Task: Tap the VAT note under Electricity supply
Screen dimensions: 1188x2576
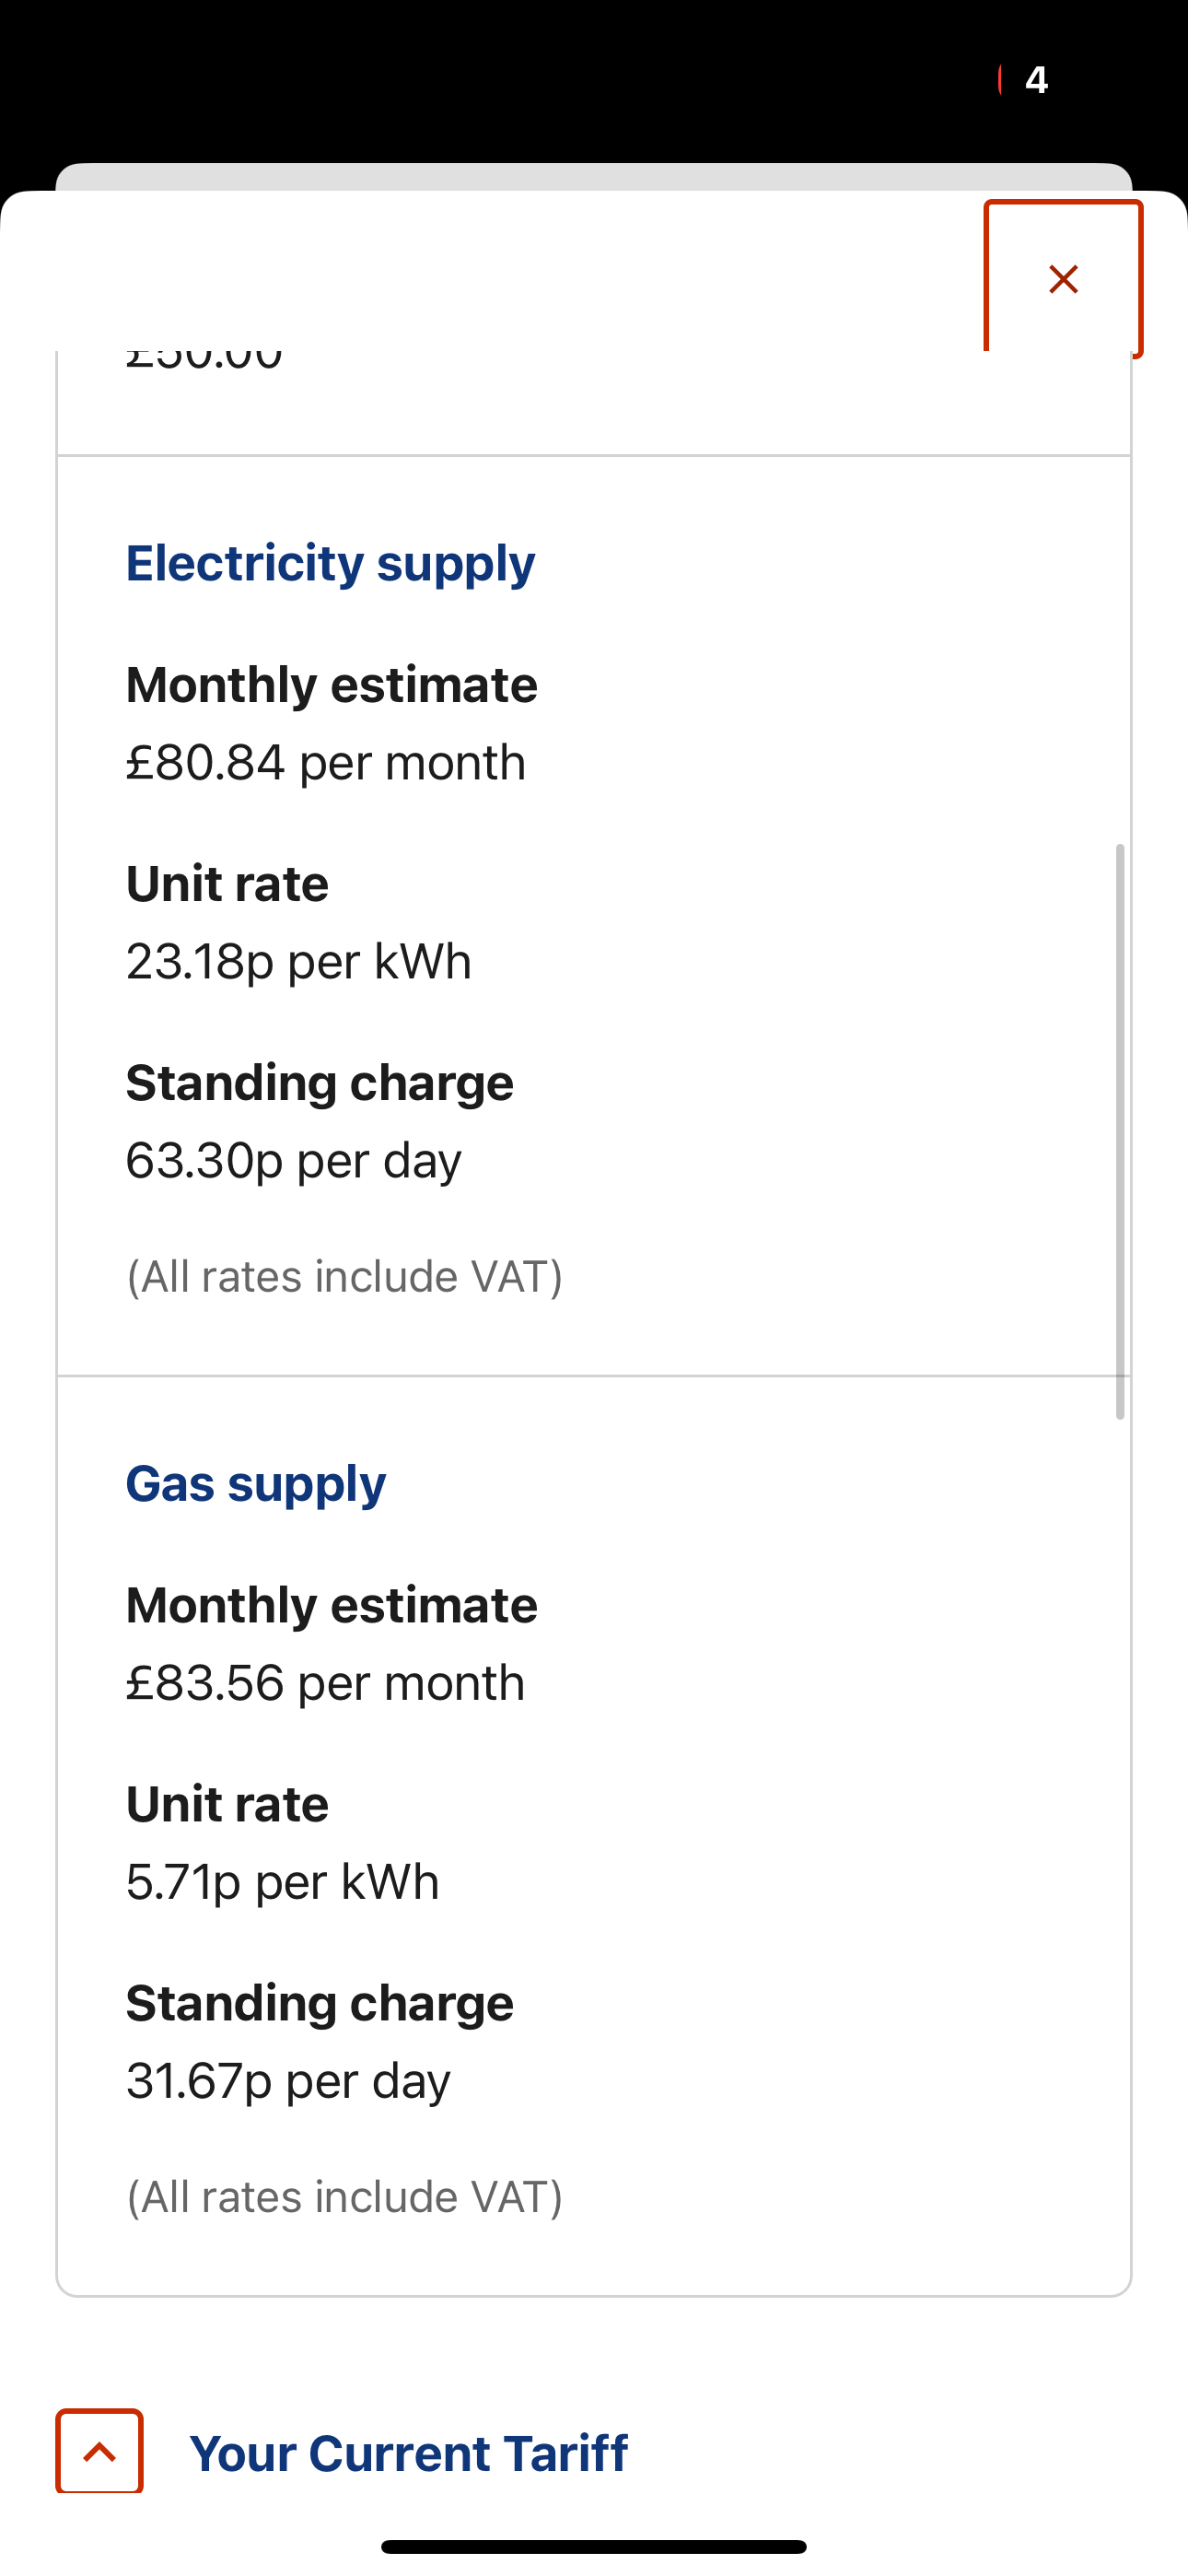Action: pyautogui.click(x=344, y=1277)
